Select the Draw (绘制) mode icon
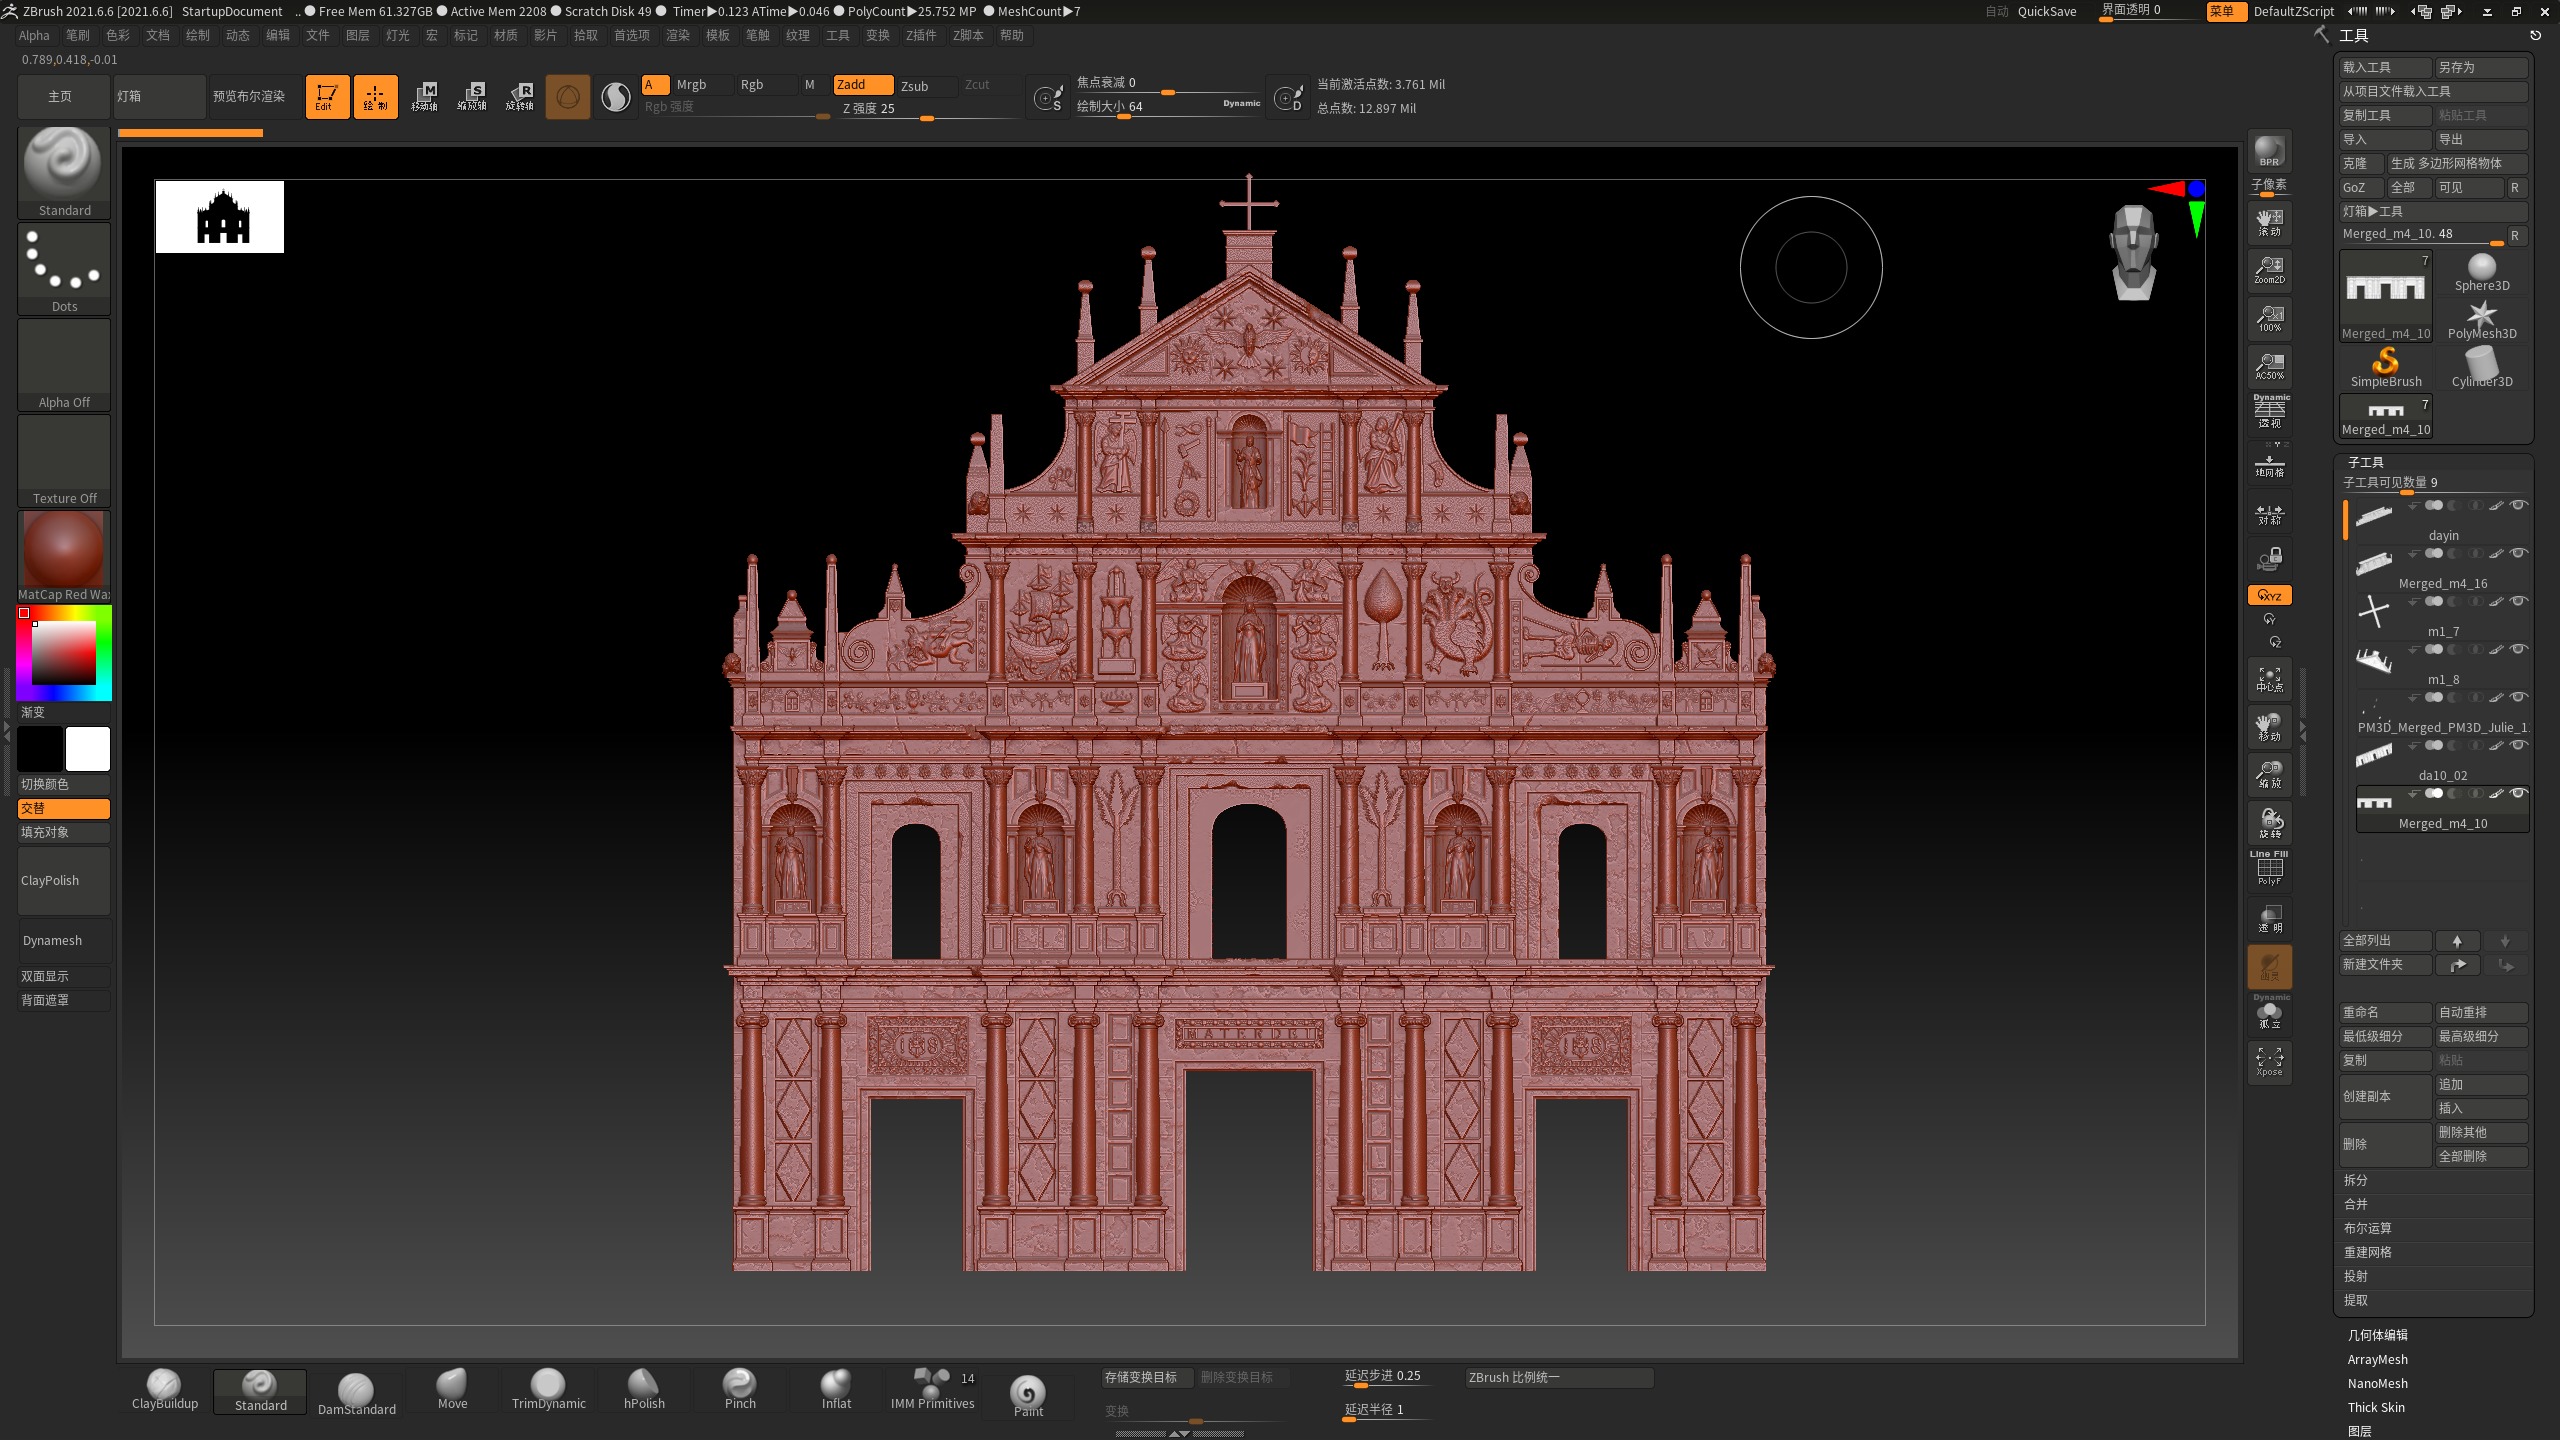 (x=375, y=97)
